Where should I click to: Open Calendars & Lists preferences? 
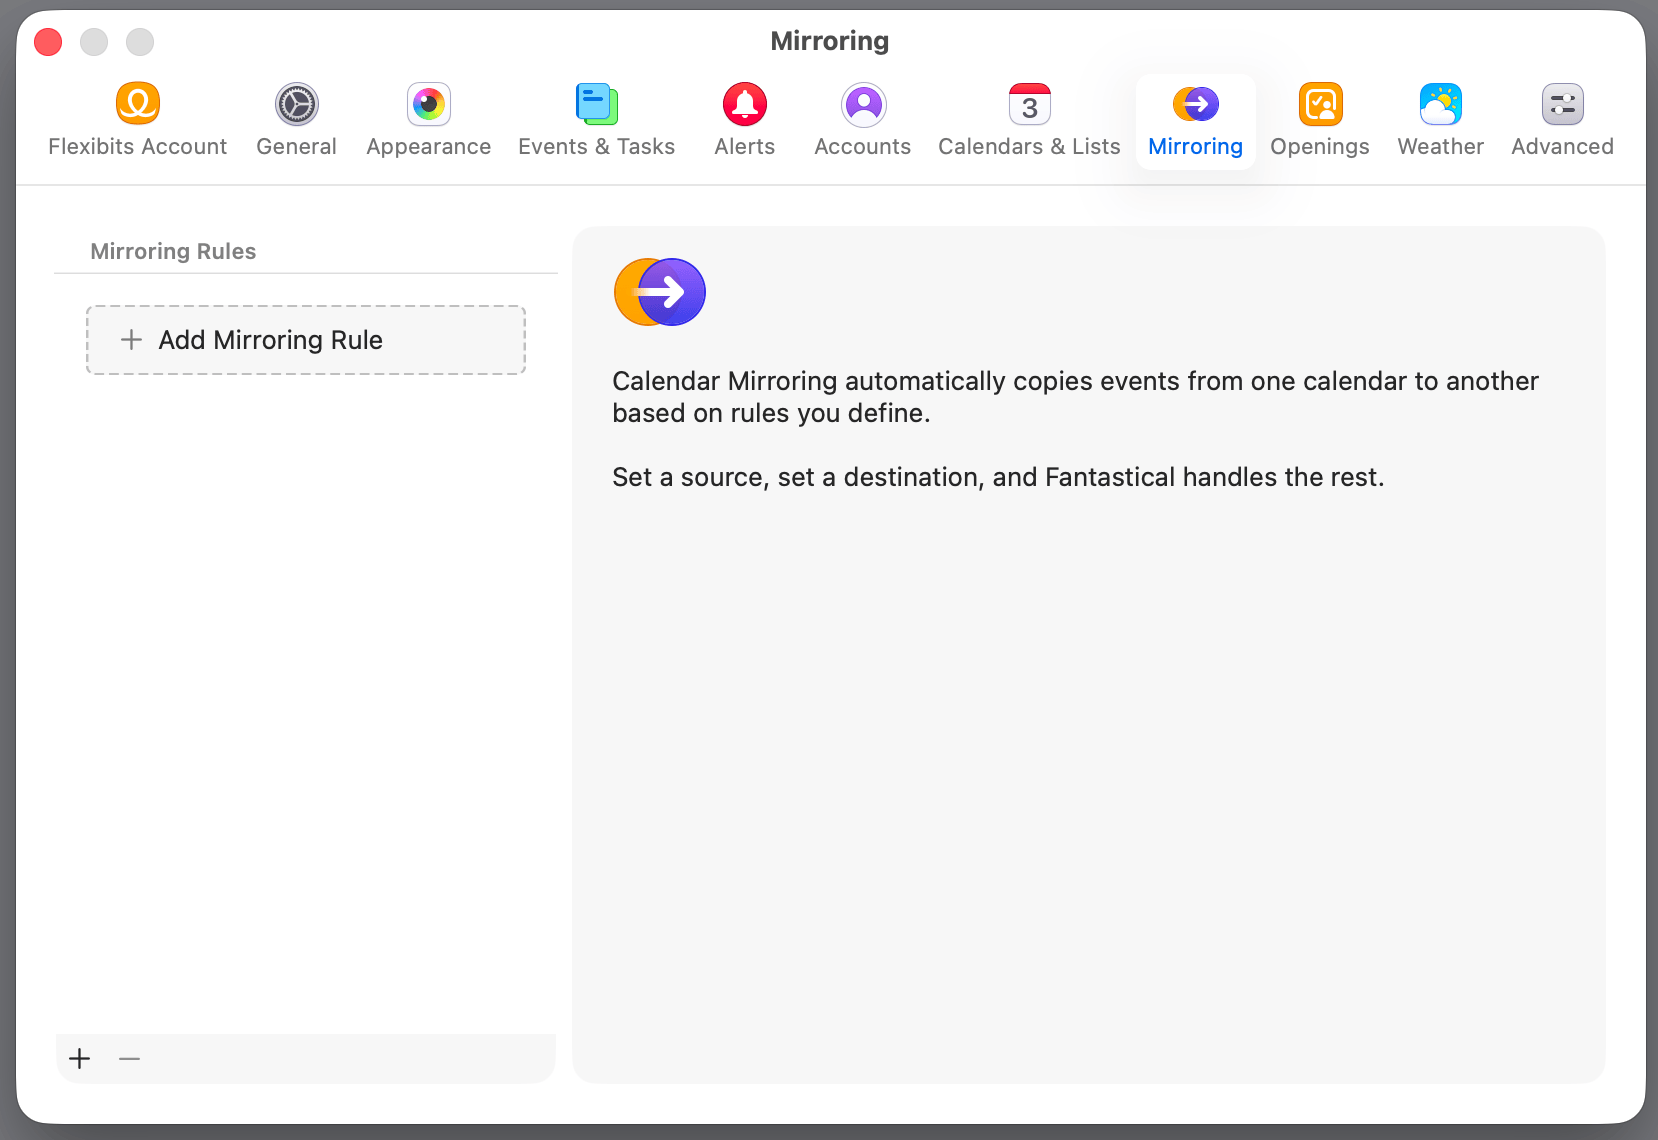coord(1029,121)
